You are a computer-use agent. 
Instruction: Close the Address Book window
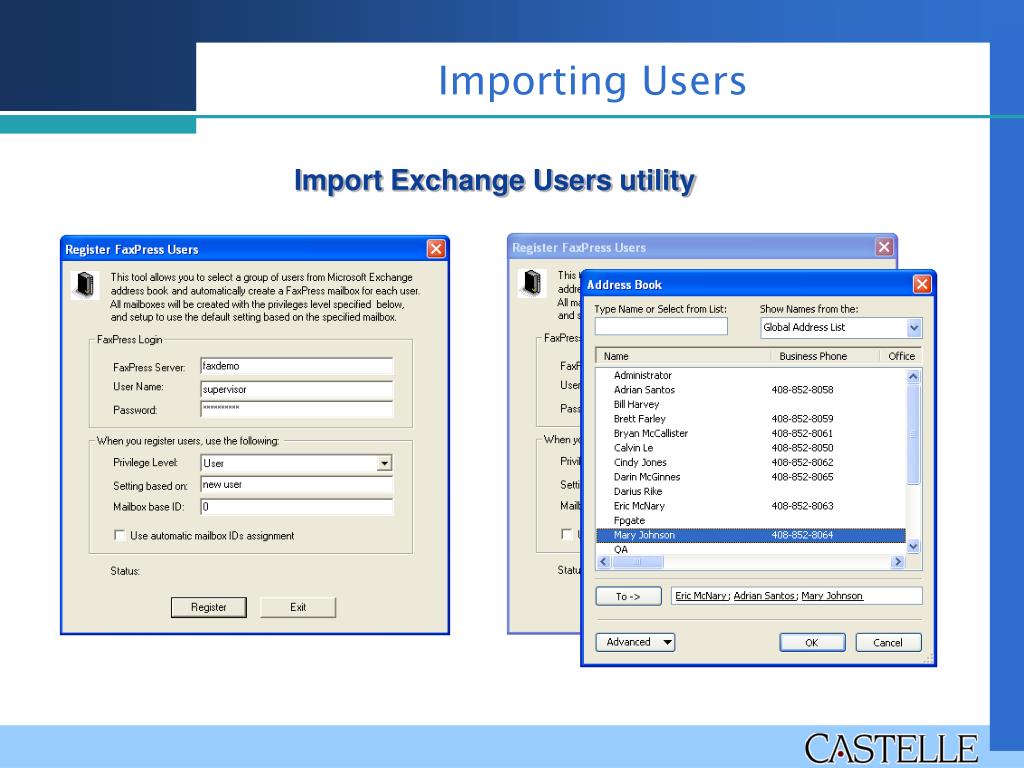coord(921,284)
